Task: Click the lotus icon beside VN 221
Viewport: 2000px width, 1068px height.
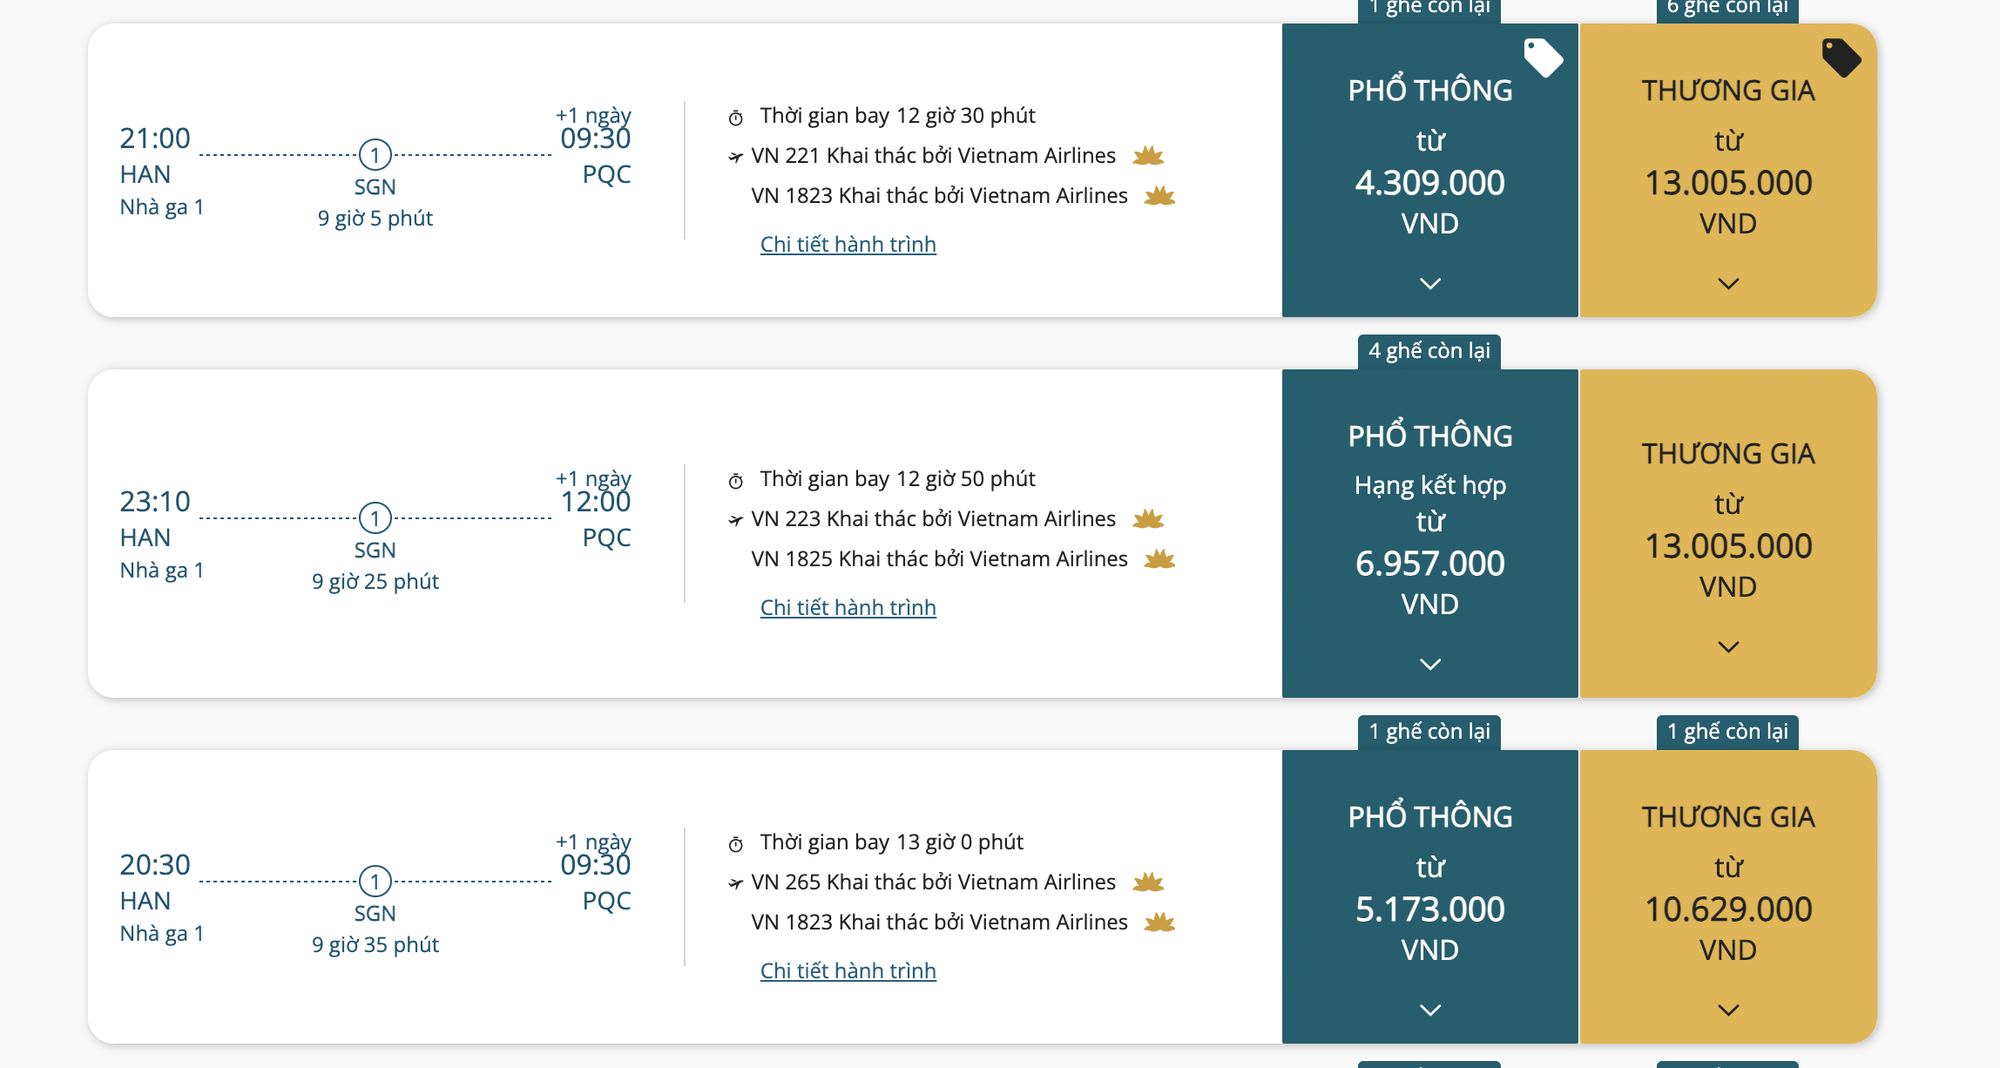Action: [1148, 156]
